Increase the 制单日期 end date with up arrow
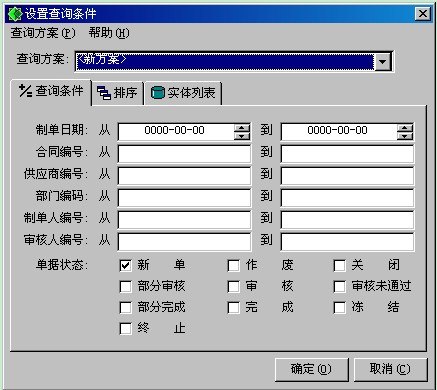The image size is (437, 390). (405, 128)
